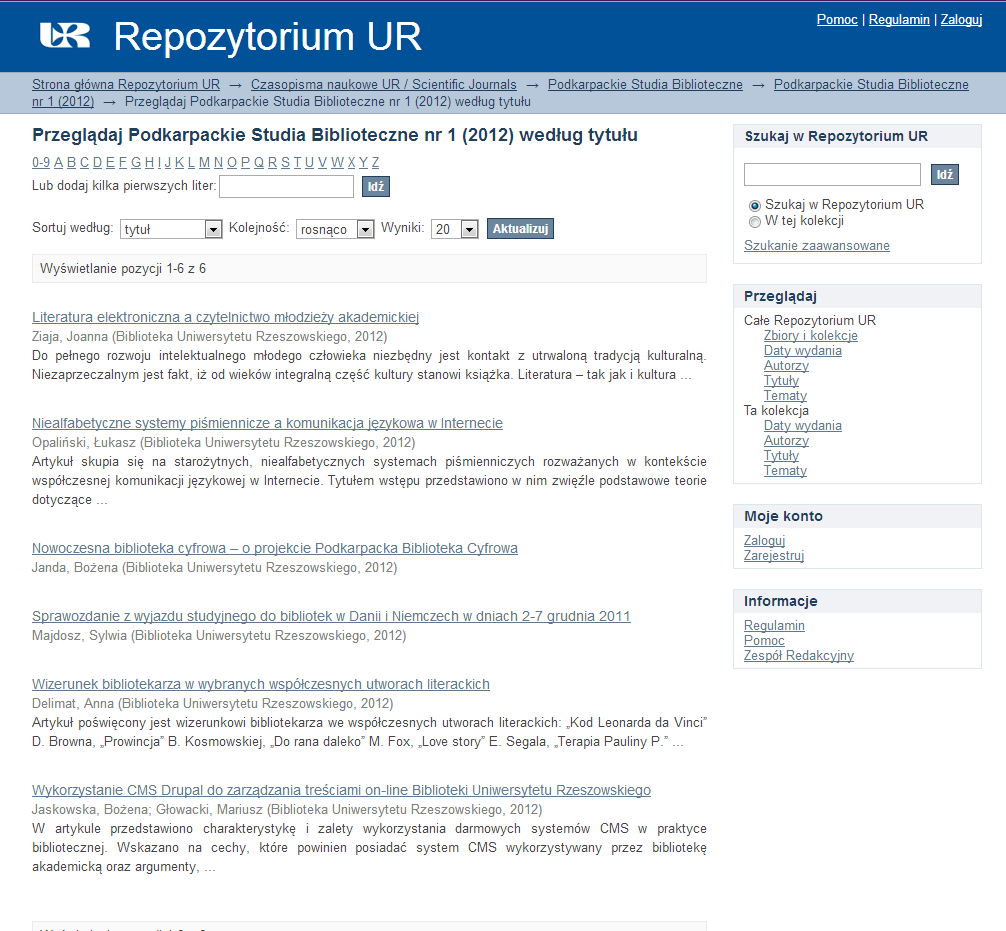The image size is (1006, 931).
Task: Browse titles starting with letter W
Action: coord(337,162)
